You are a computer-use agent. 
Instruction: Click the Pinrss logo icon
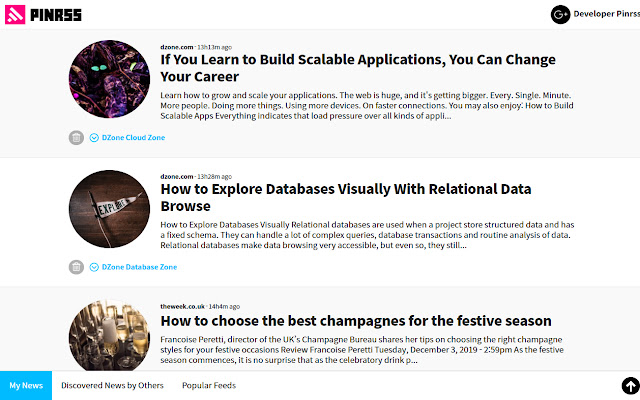point(14,14)
